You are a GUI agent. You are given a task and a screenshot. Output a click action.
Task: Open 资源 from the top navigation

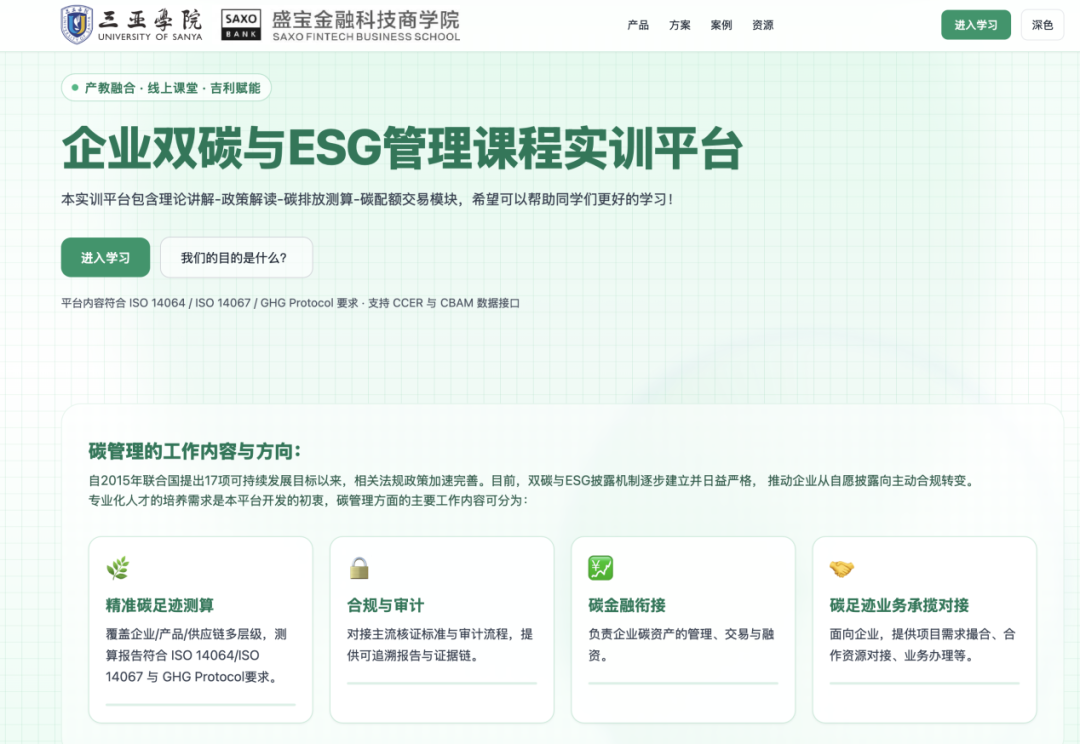763,25
